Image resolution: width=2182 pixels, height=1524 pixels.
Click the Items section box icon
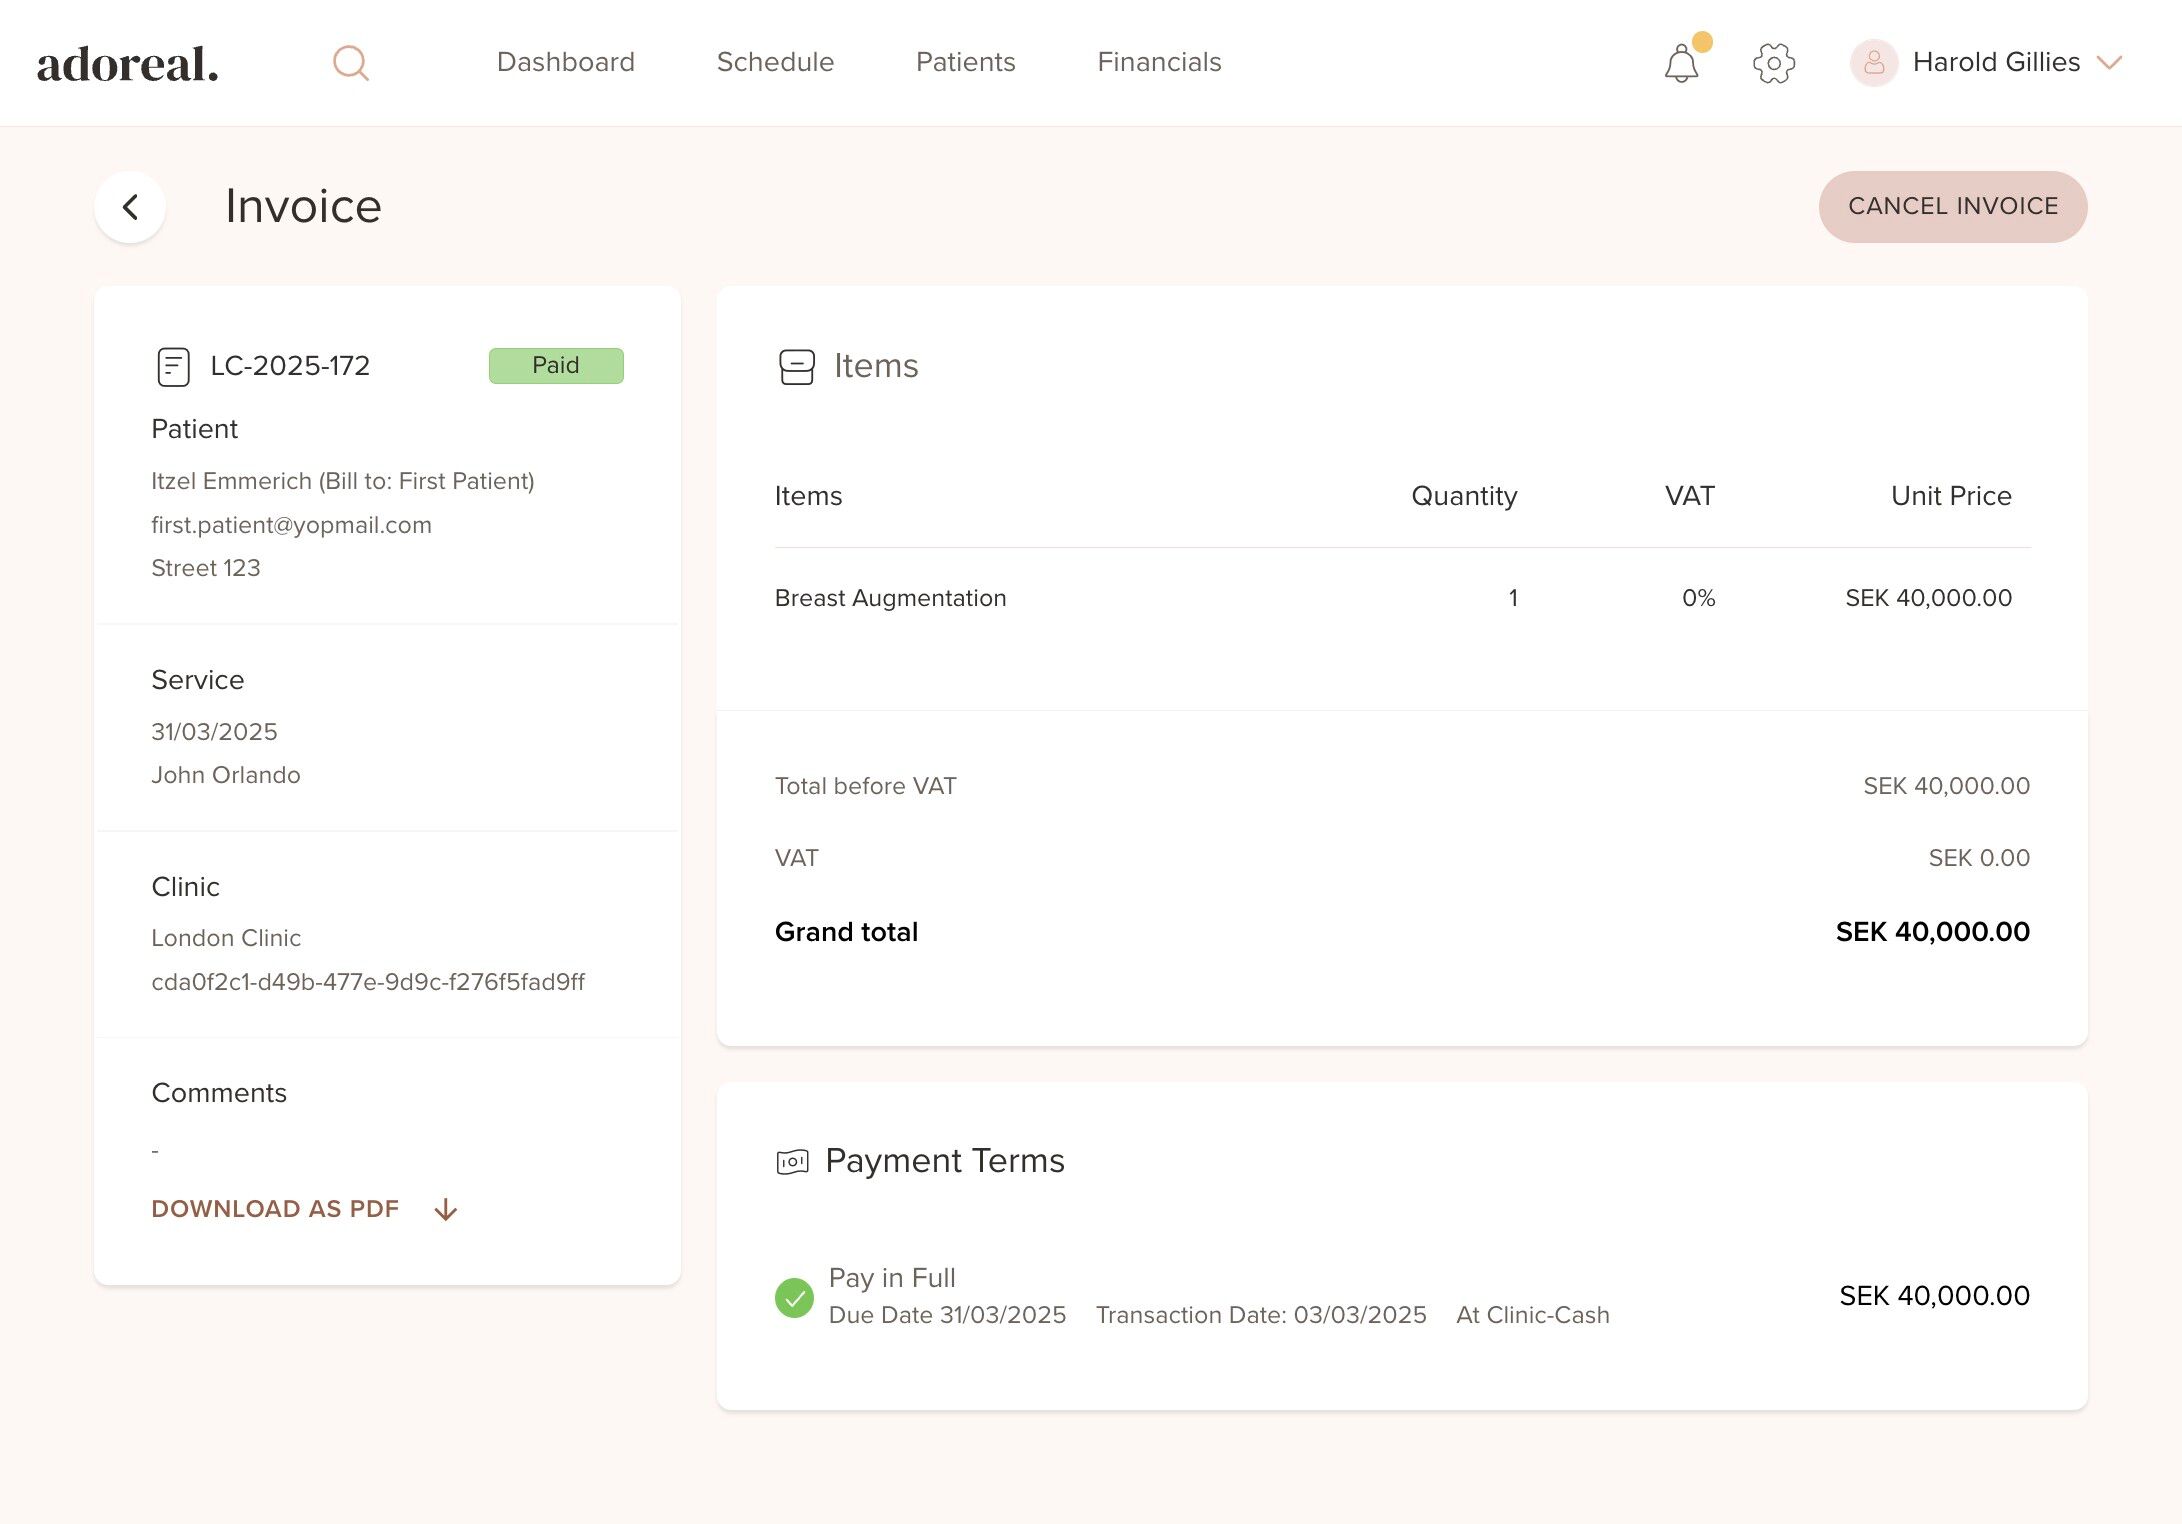point(797,366)
